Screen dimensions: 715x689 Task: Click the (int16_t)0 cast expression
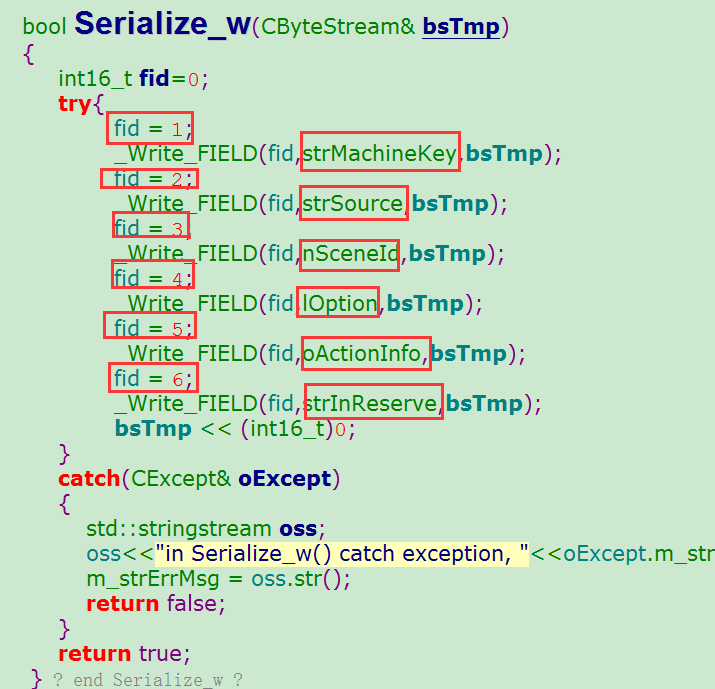tap(294, 430)
